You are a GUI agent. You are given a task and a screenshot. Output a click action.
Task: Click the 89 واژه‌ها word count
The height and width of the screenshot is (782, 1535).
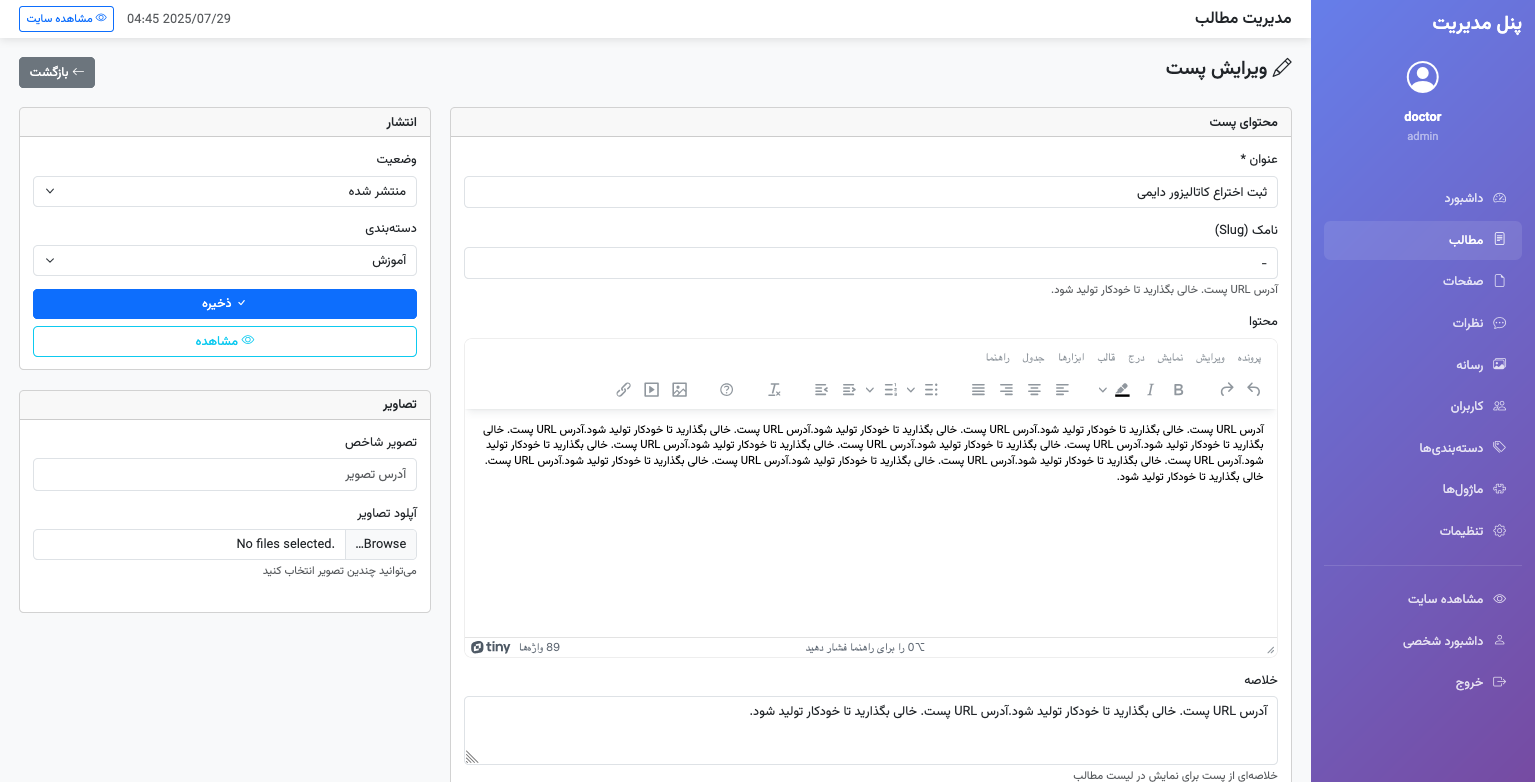539,648
